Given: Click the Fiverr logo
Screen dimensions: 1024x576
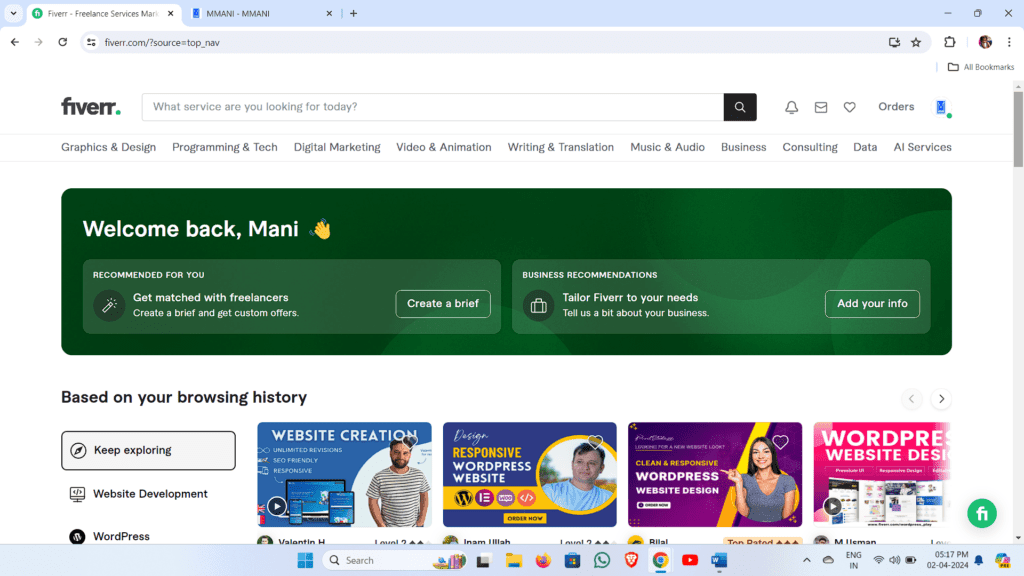Looking at the screenshot, I should (91, 106).
